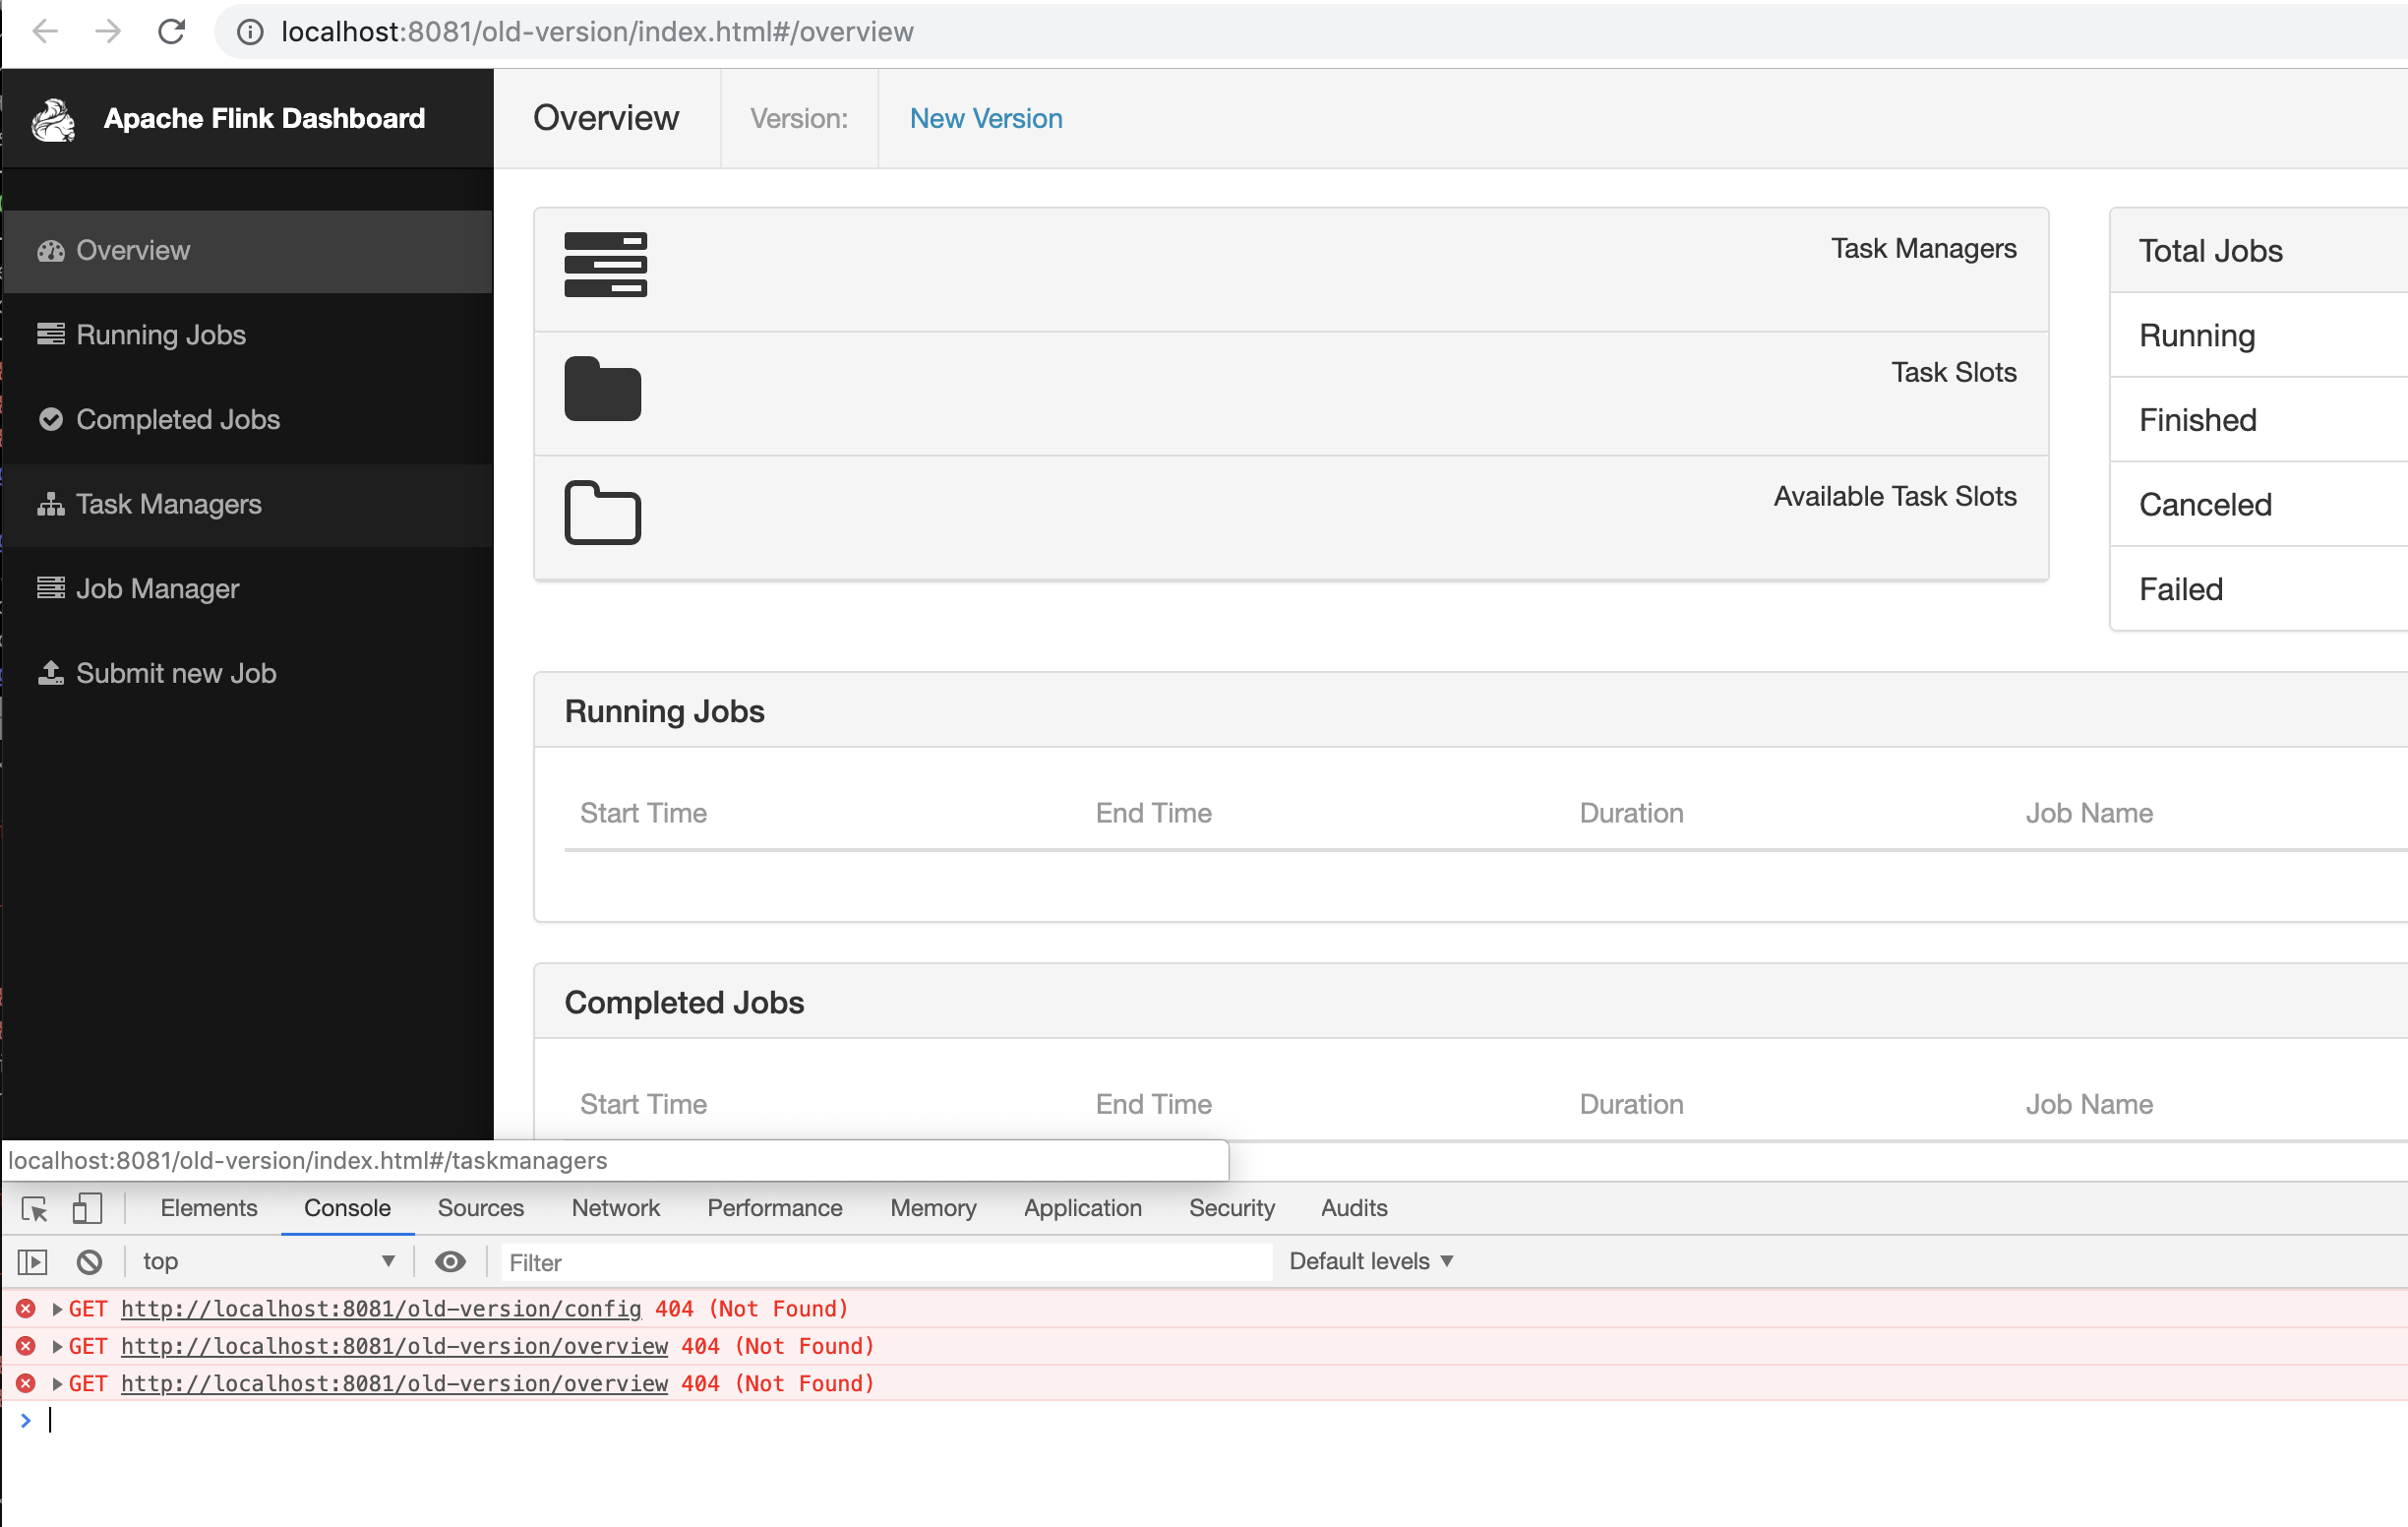Open the old-version/config error URL link
The height and width of the screenshot is (1527, 2408).
(x=380, y=1309)
